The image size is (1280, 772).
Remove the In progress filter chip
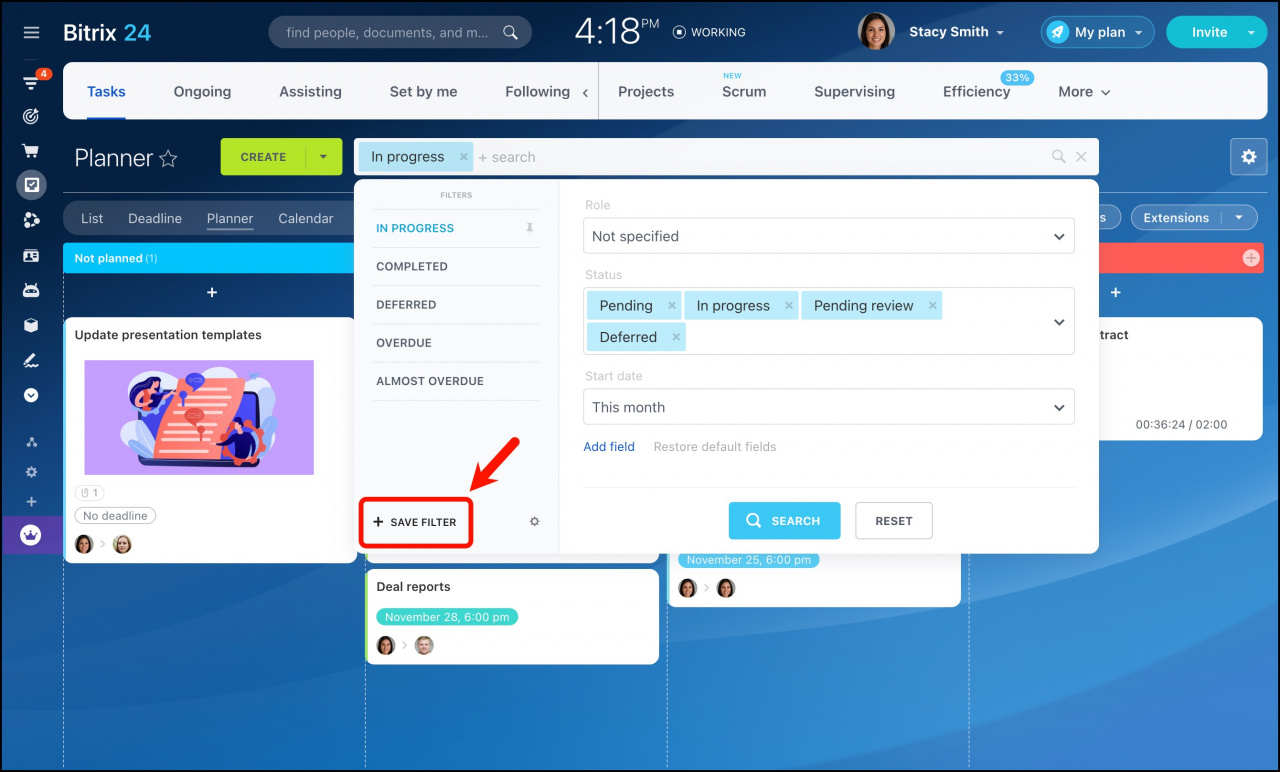[x=463, y=156]
